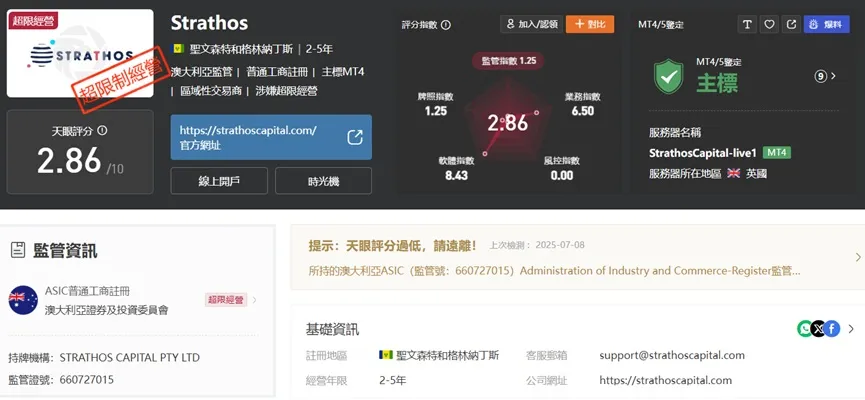Click the blue 爆料 button
Image resolution: width=865 pixels, height=400 pixels.
(x=826, y=24)
